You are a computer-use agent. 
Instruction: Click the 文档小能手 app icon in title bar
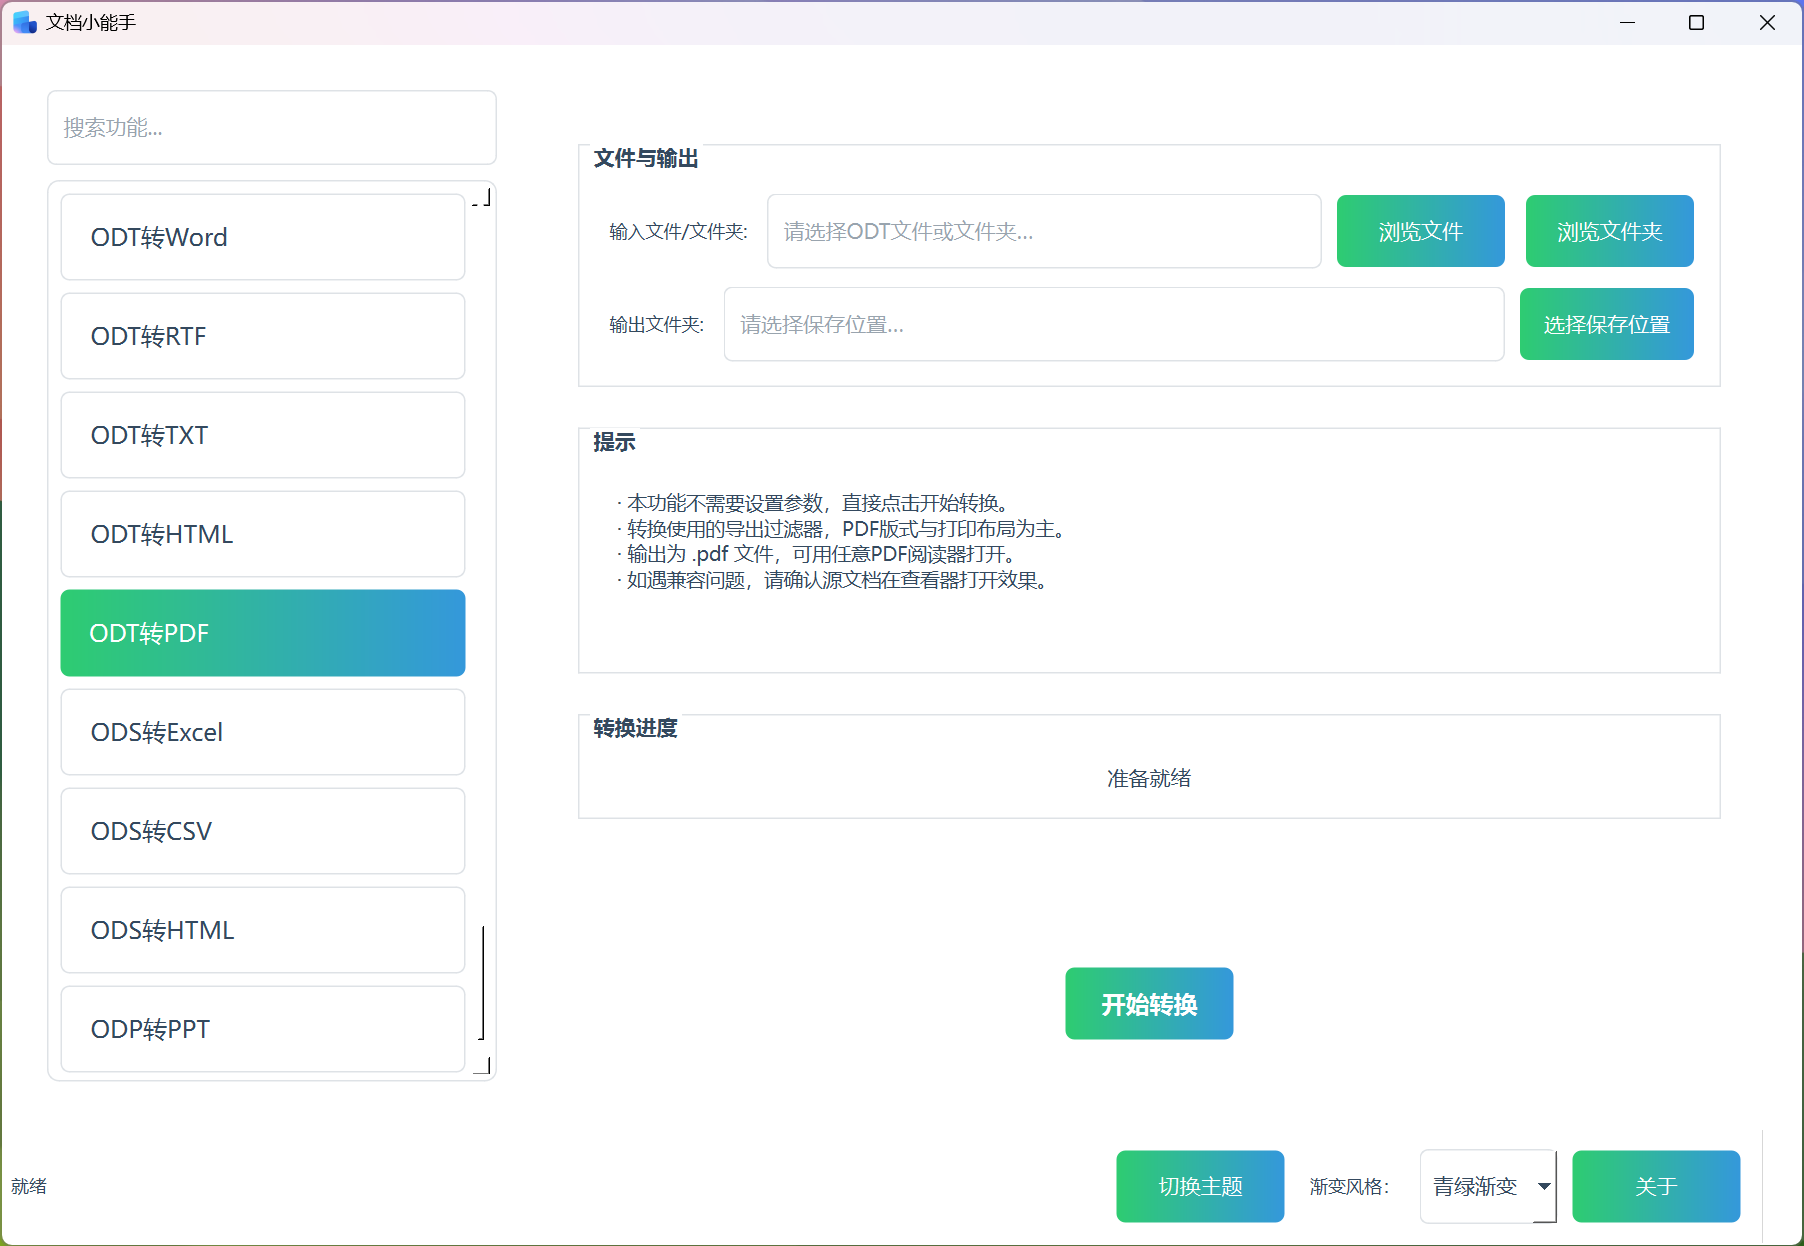coord(22,21)
